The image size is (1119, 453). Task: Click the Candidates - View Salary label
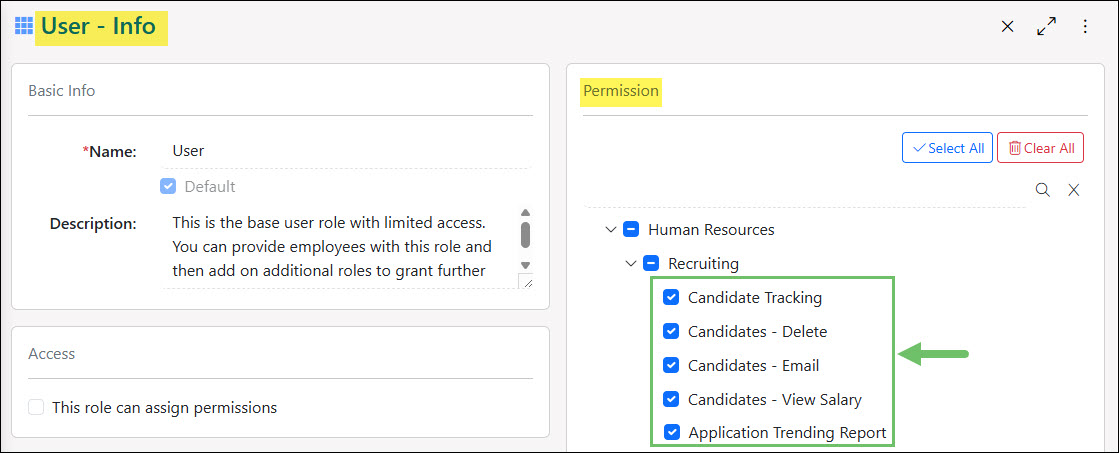click(774, 399)
